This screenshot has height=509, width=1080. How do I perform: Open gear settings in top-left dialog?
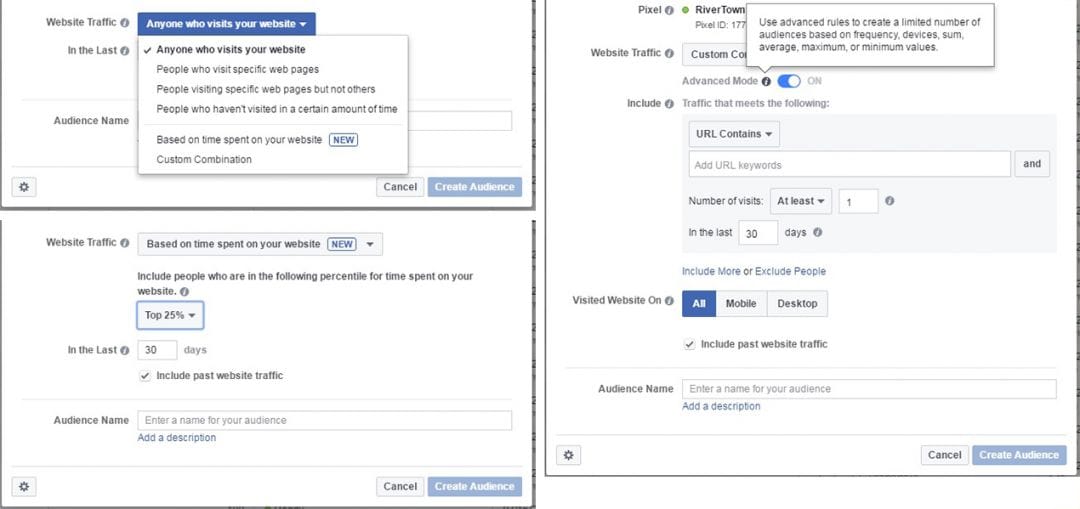click(24, 187)
